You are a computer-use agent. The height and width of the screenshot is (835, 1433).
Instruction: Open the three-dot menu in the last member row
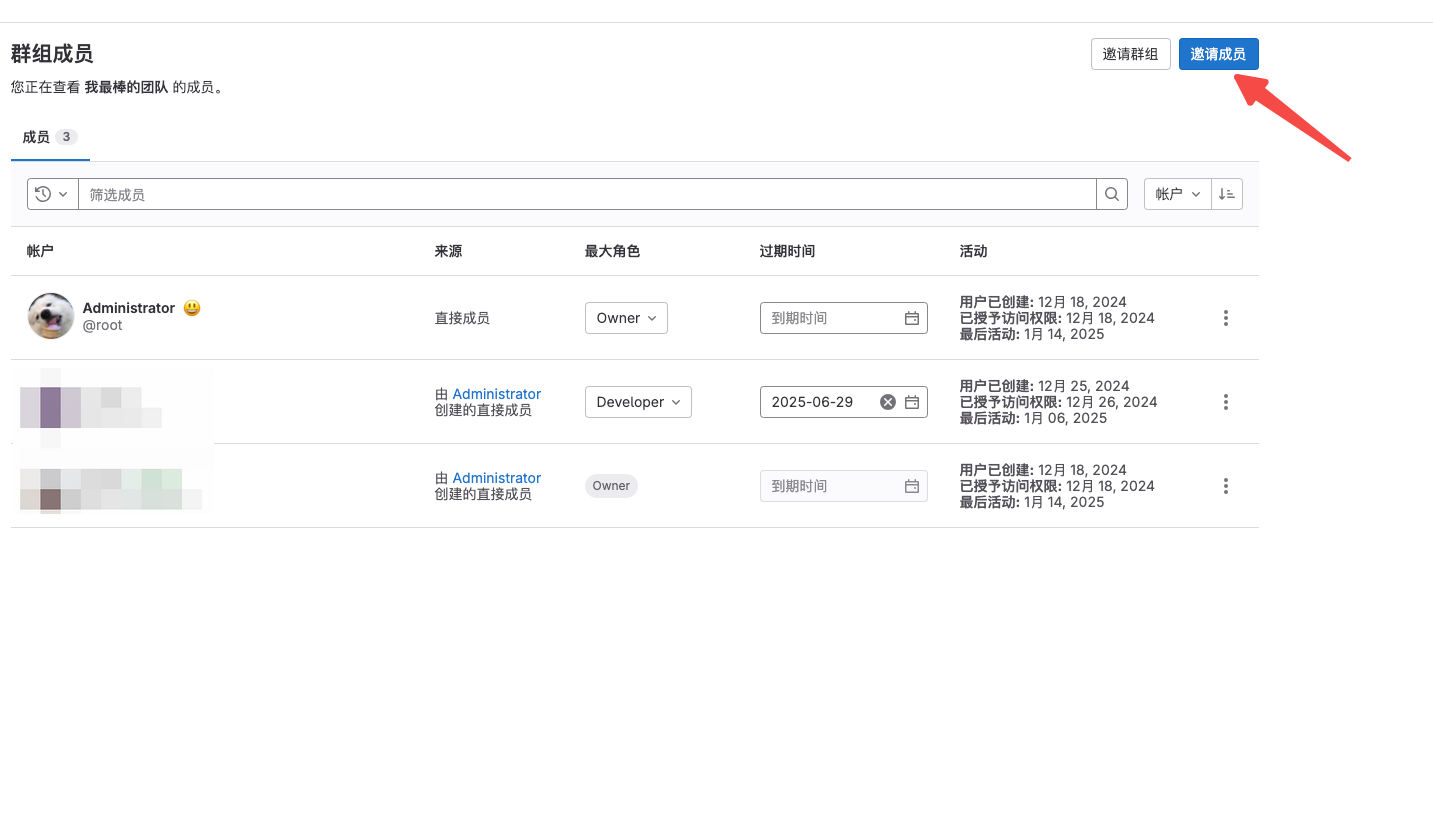click(x=1226, y=486)
